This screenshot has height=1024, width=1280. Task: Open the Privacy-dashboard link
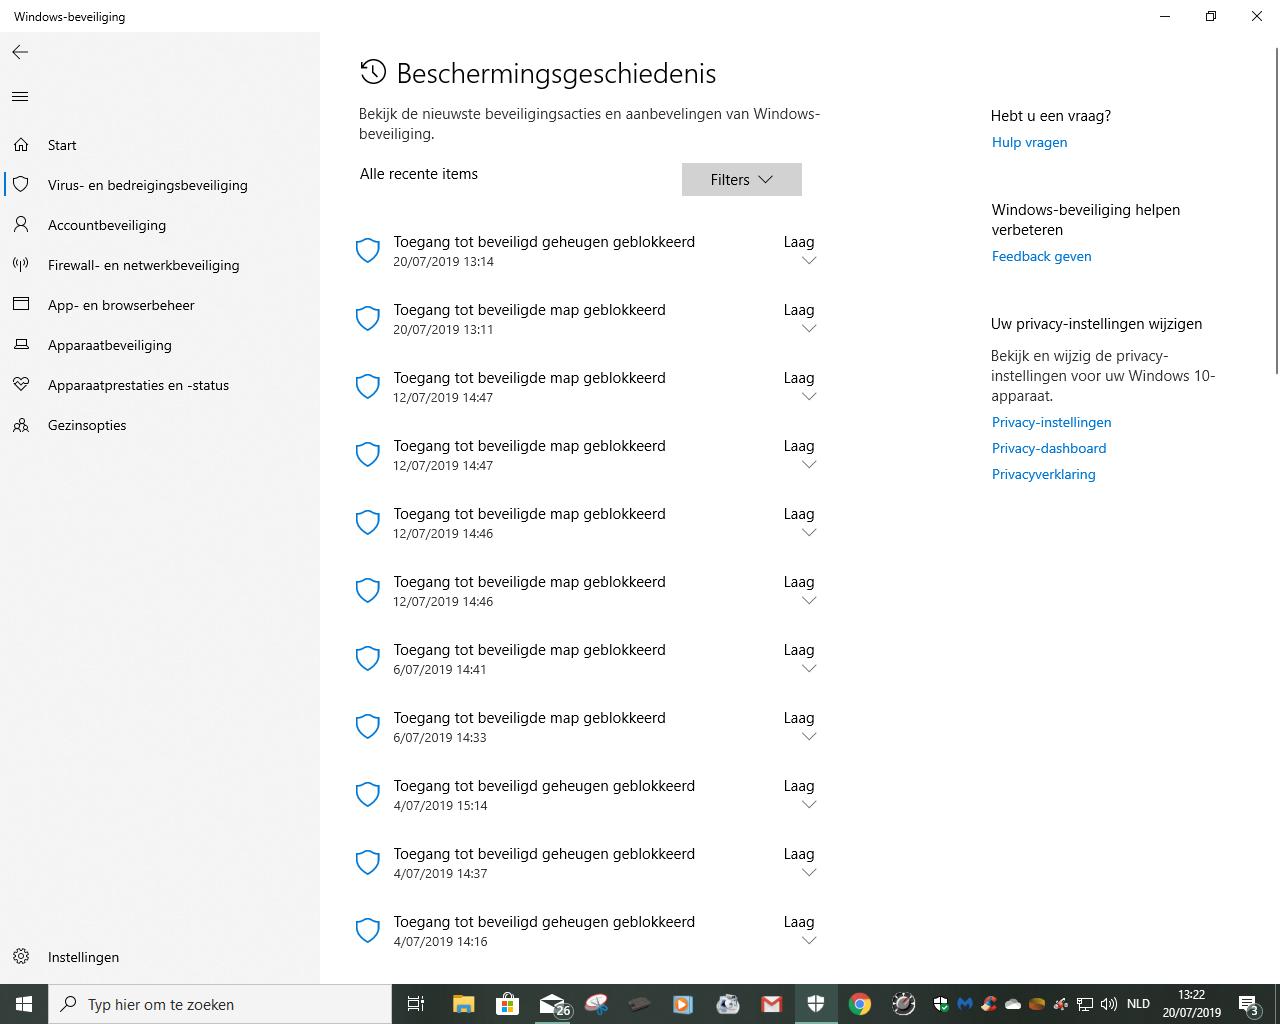[1048, 448]
